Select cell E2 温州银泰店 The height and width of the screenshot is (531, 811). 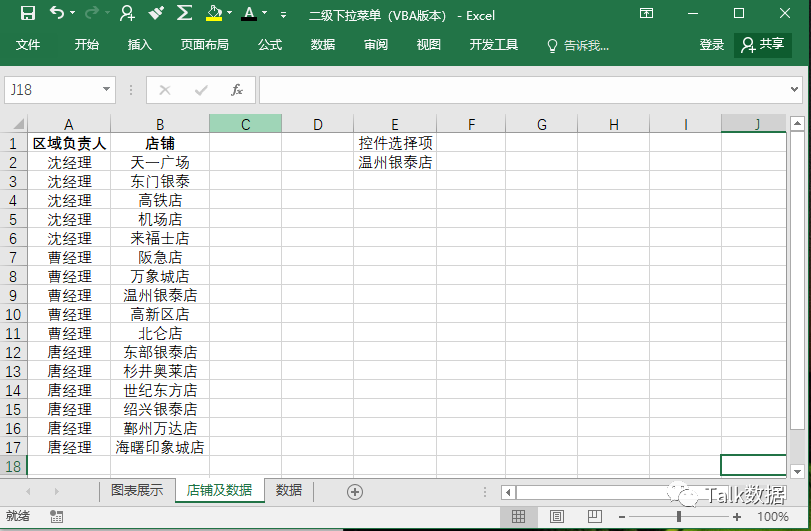coord(395,162)
